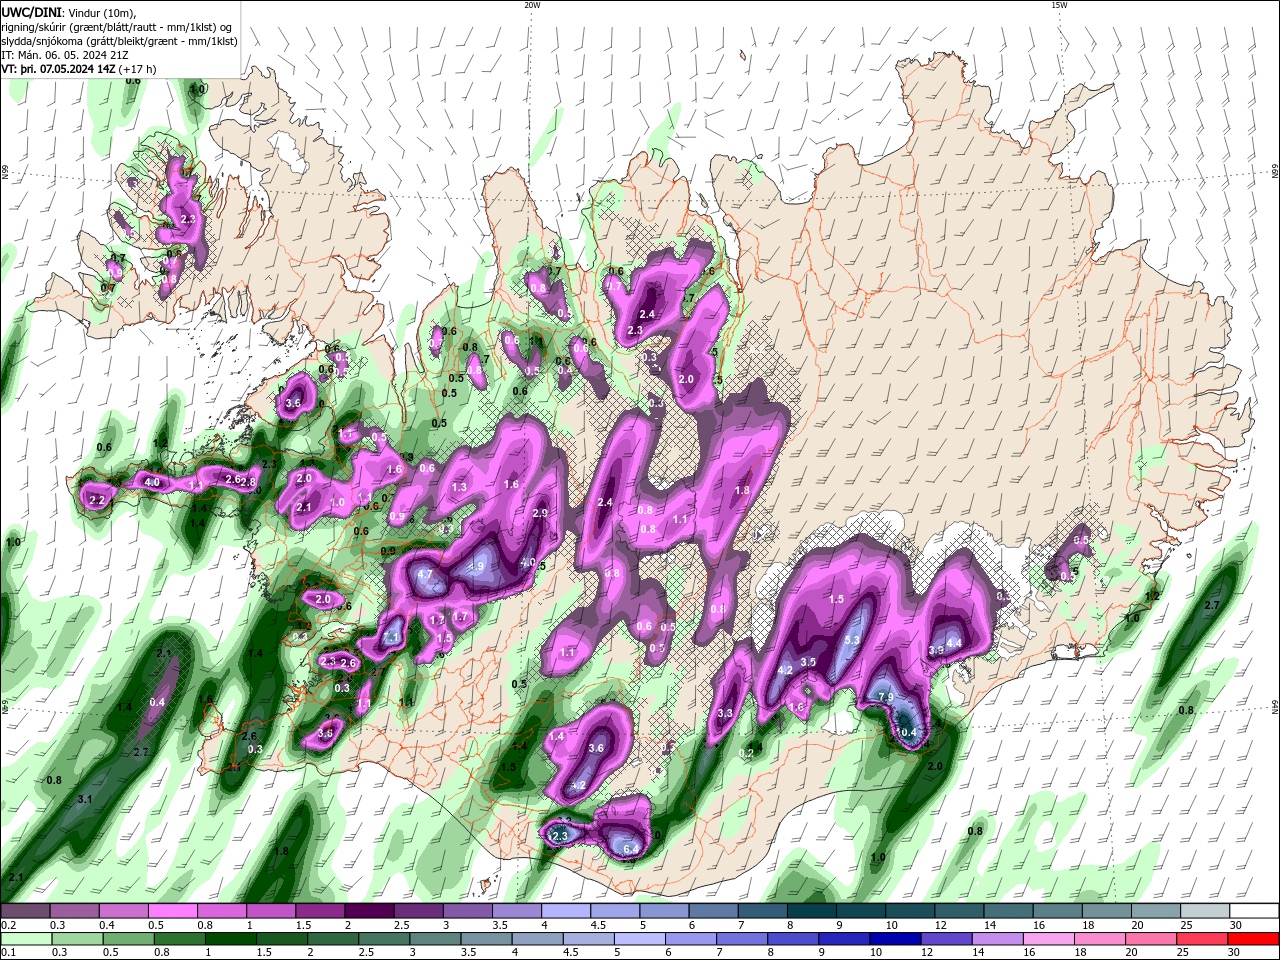This screenshot has width=1280, height=960.
Task: Click the 6.4 value near the south coast
Action: (x=631, y=849)
